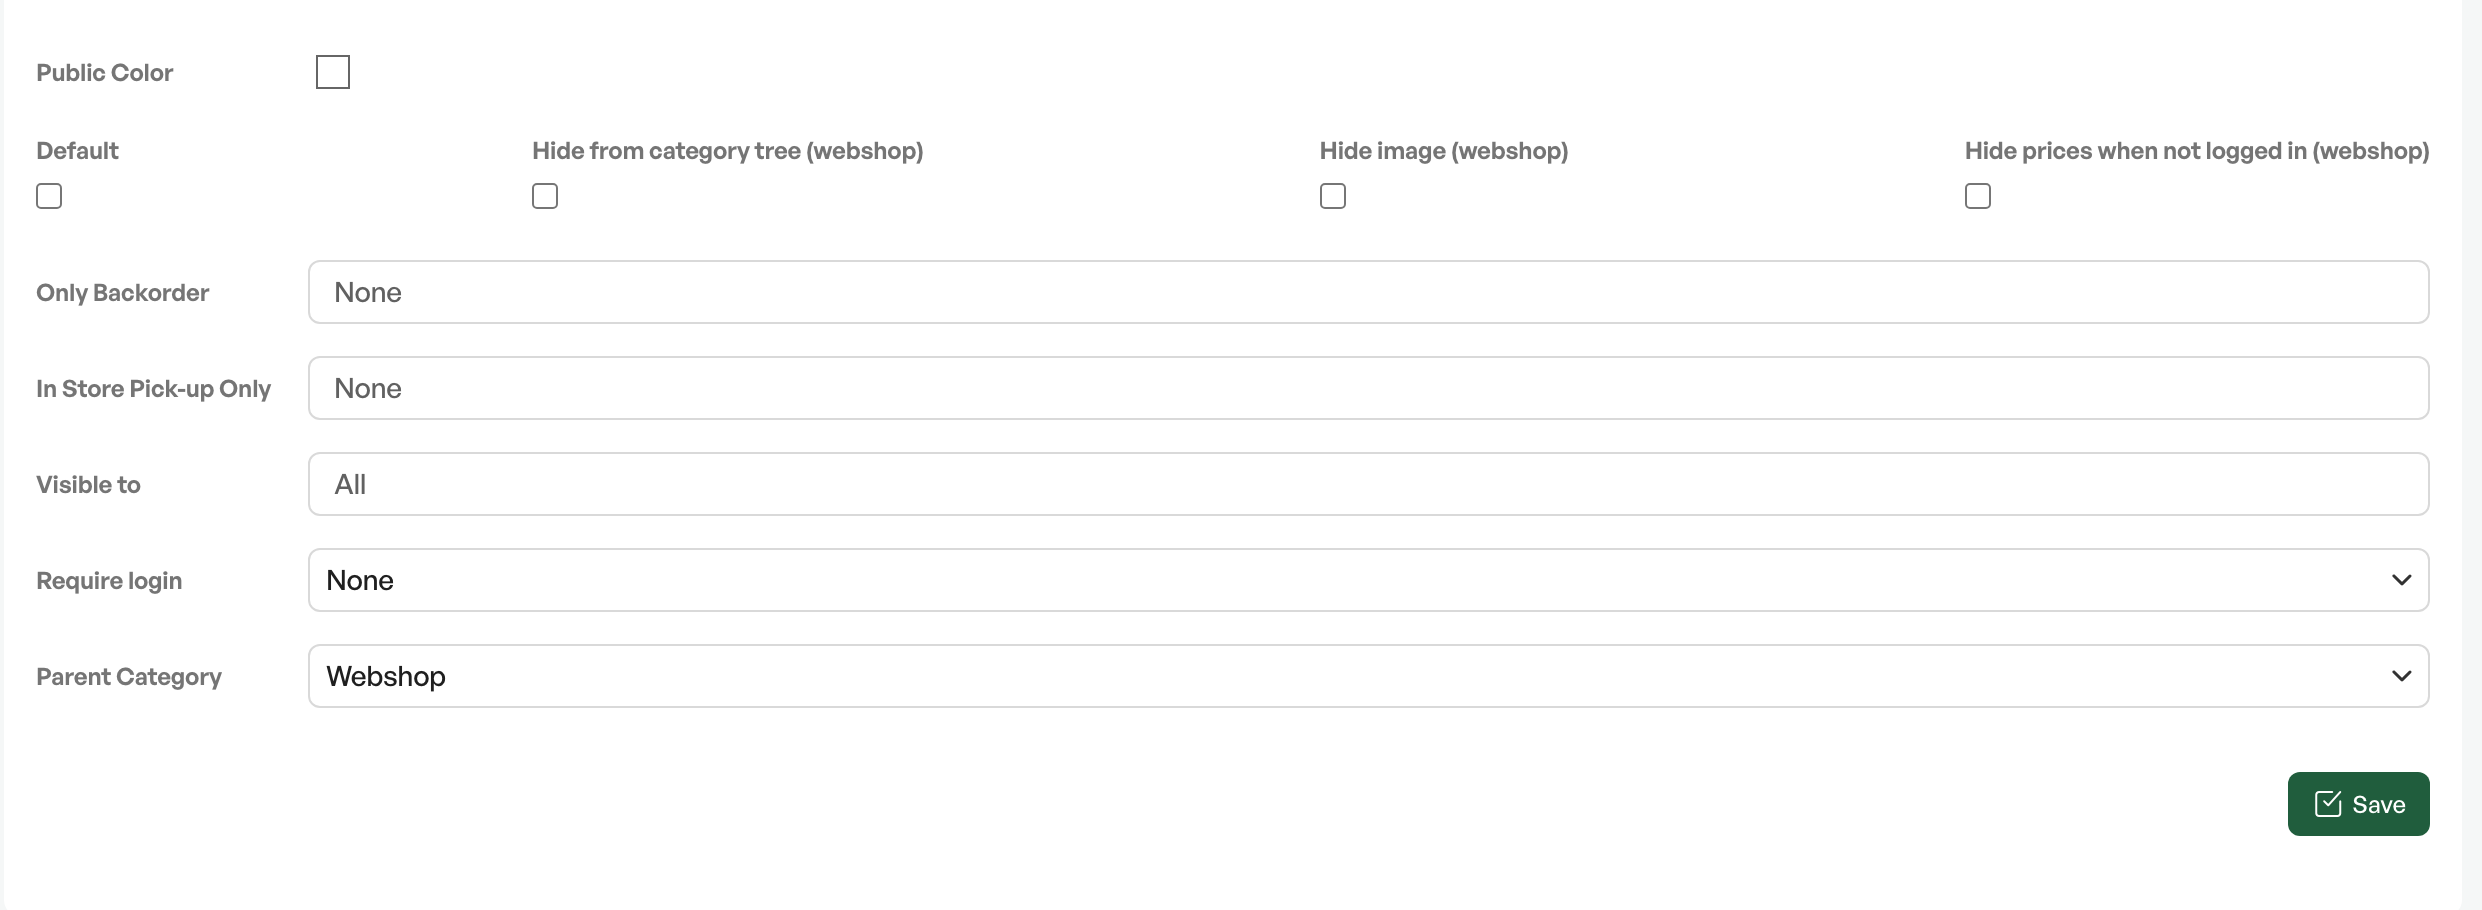Open the Public Color swatch picker

point(333,72)
